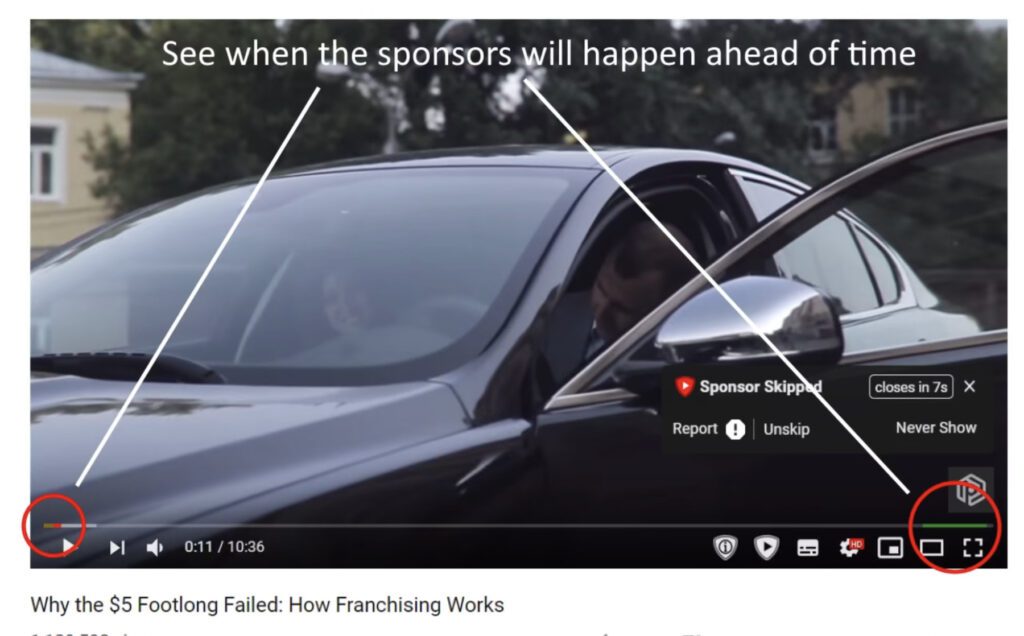Toggle subtitles closed captions
The image size is (1024, 636).
(x=808, y=548)
